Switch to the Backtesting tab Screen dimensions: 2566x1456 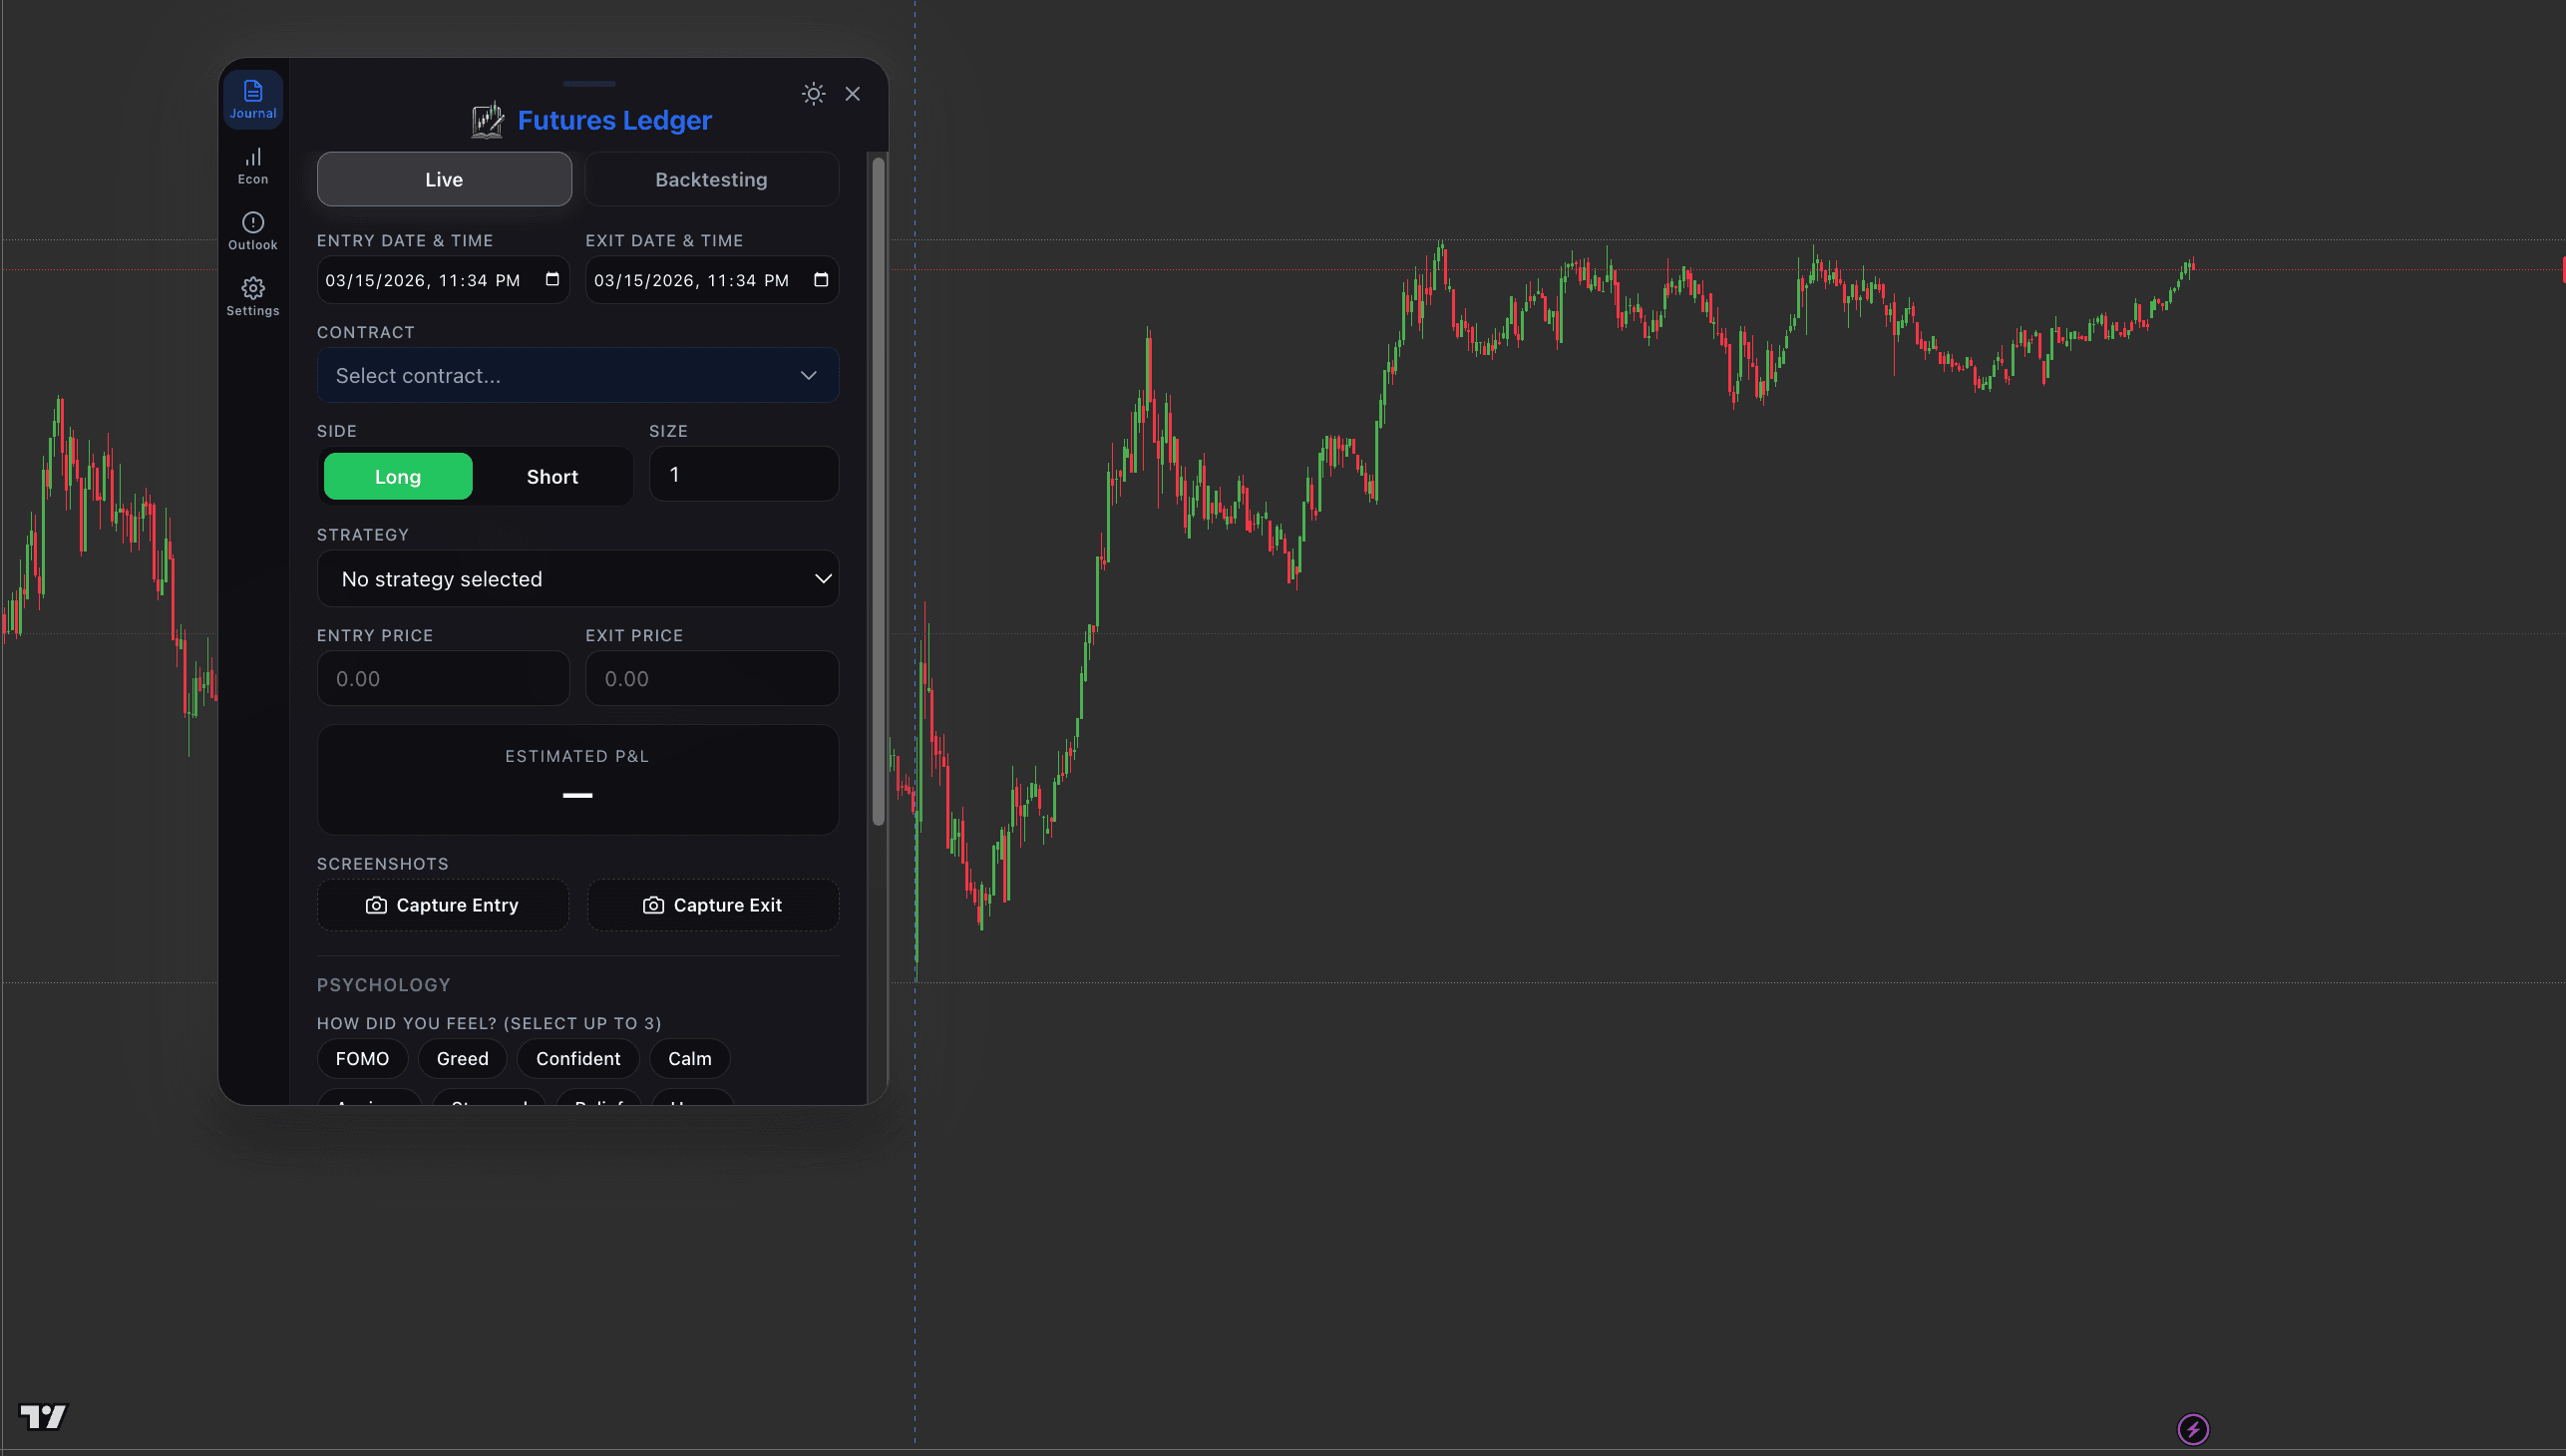[711, 179]
